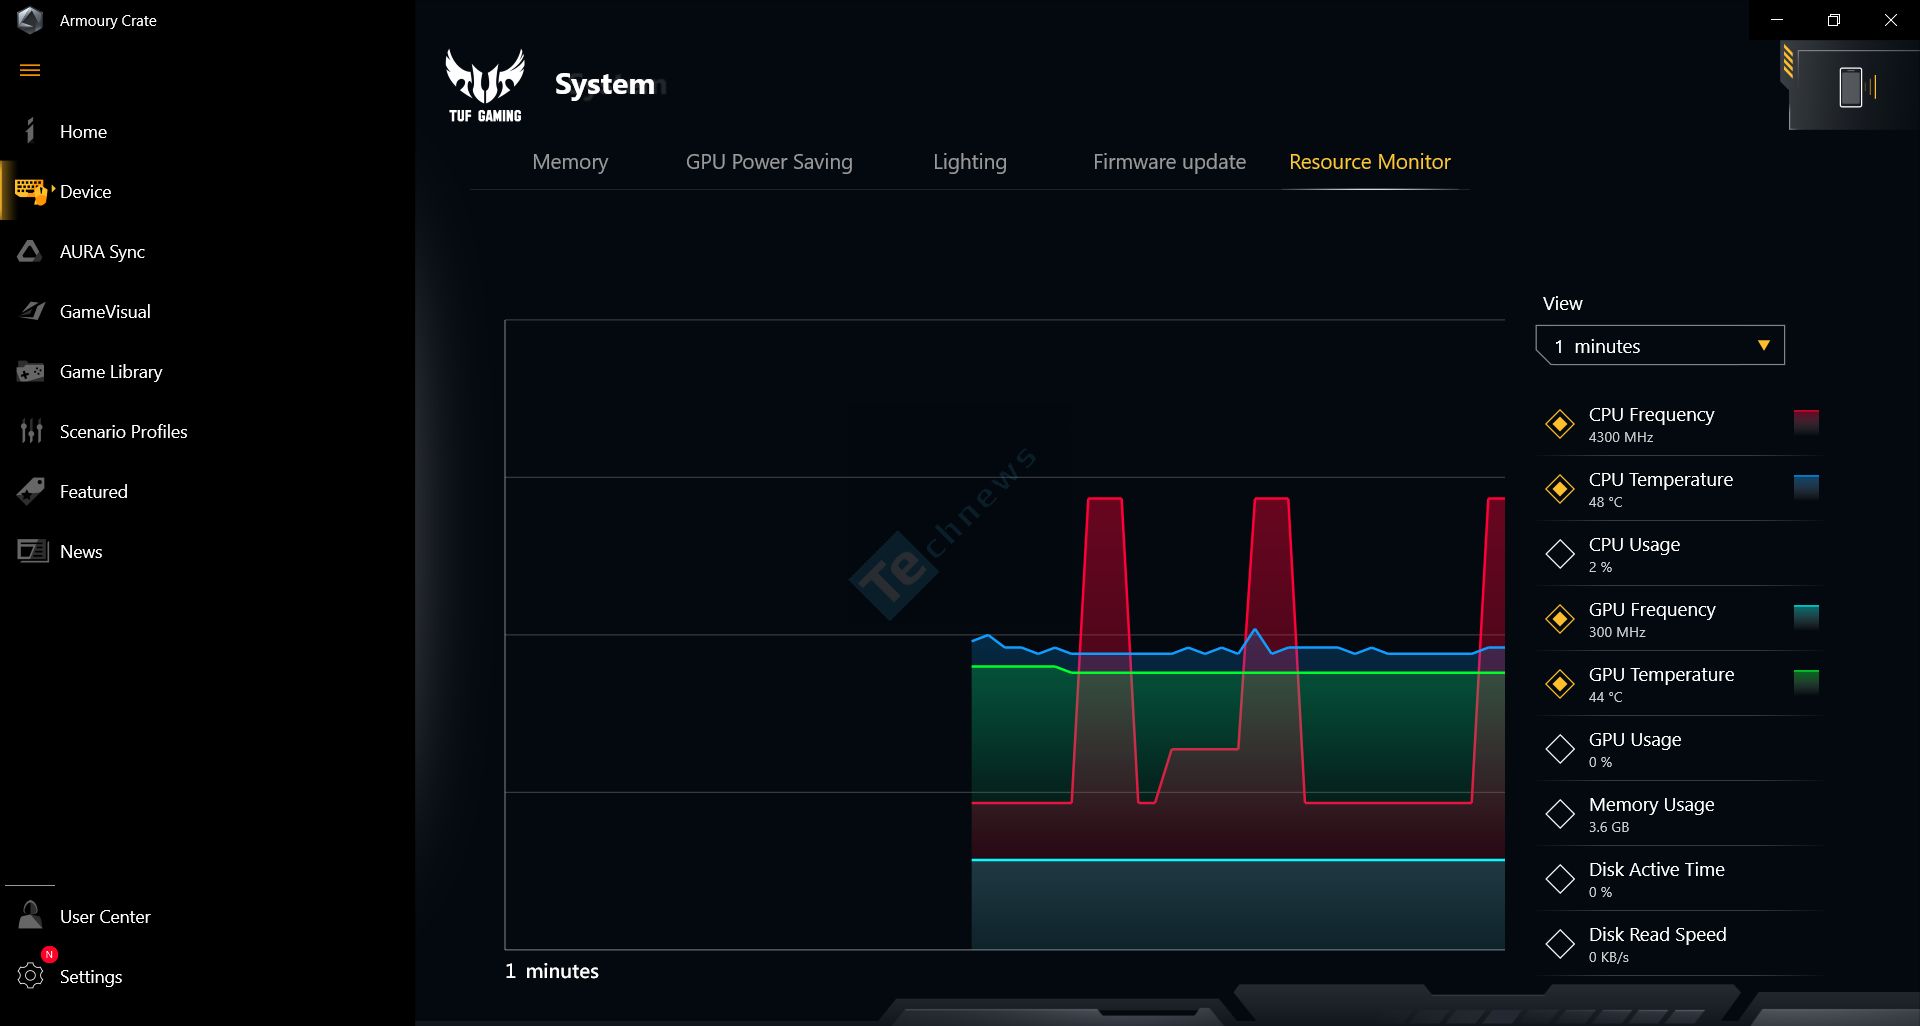This screenshot has height=1026, width=1920.
Task: Enable GPU Usage graph display
Action: point(1560,749)
